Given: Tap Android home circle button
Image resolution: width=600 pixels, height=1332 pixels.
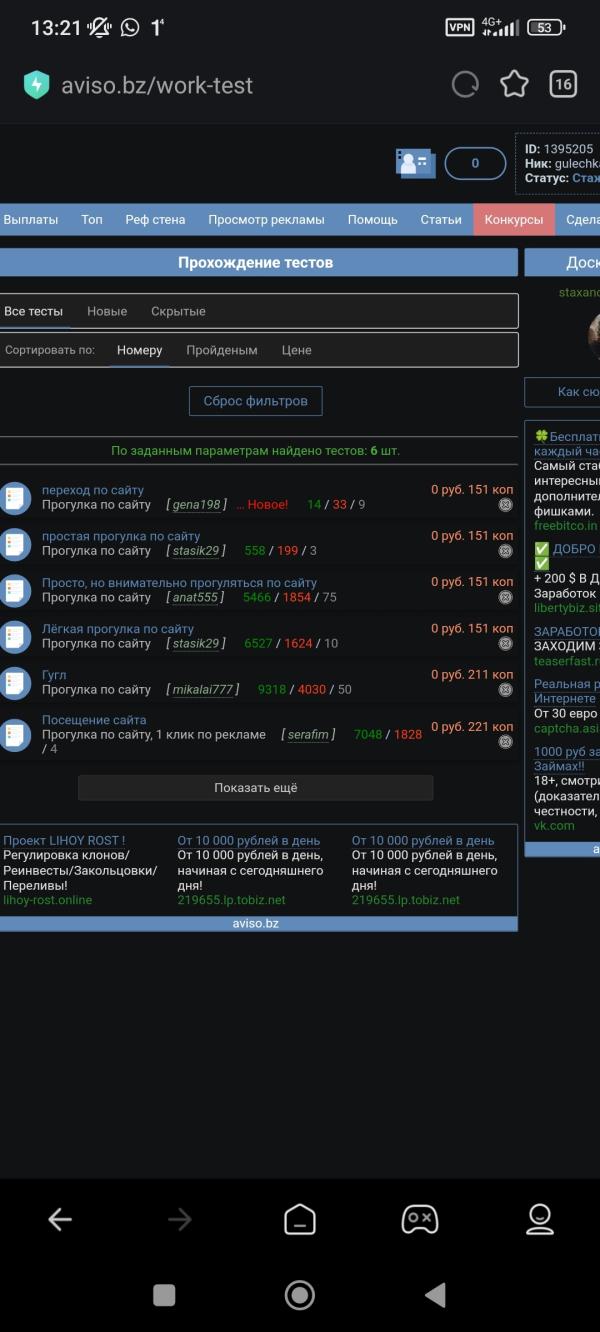Looking at the screenshot, I should coord(300,1295).
